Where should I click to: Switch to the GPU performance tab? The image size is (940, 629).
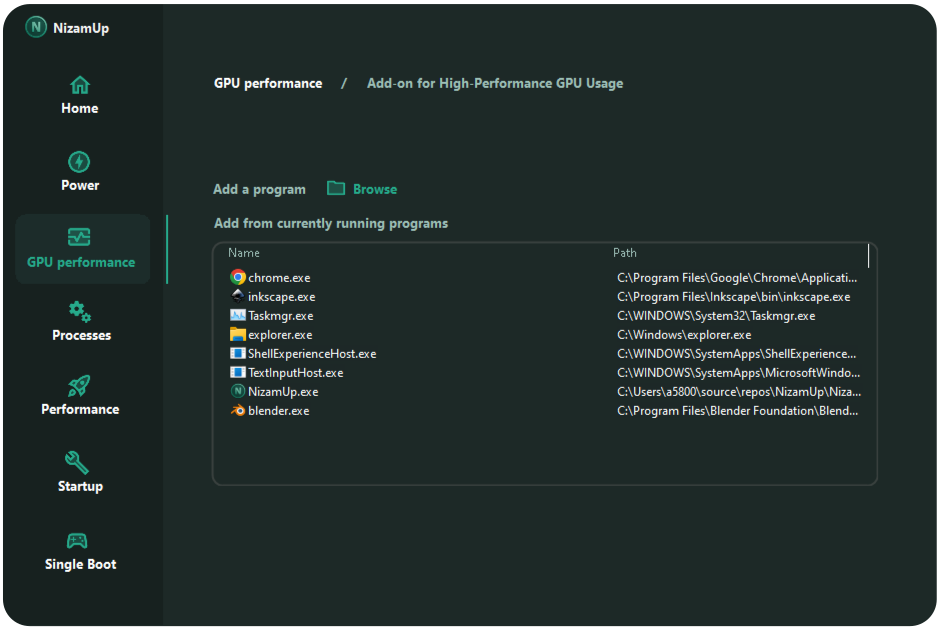pyautogui.click(x=82, y=249)
